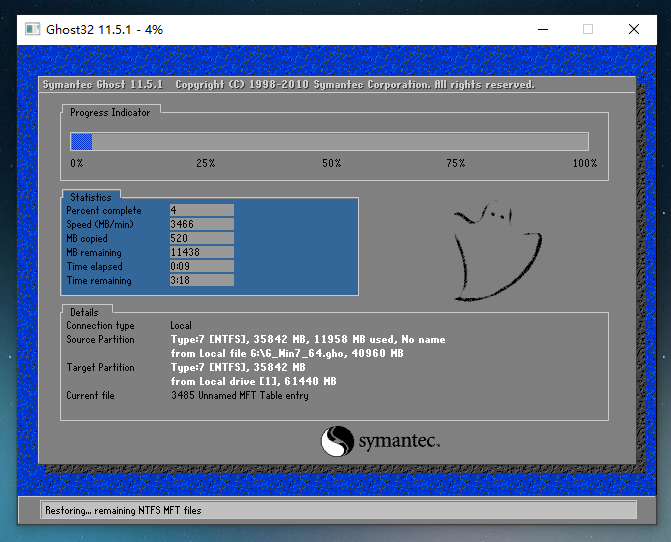Viewport: 671px width, 542px height.
Task: Click the Symantec round logo icon
Action: (337, 441)
